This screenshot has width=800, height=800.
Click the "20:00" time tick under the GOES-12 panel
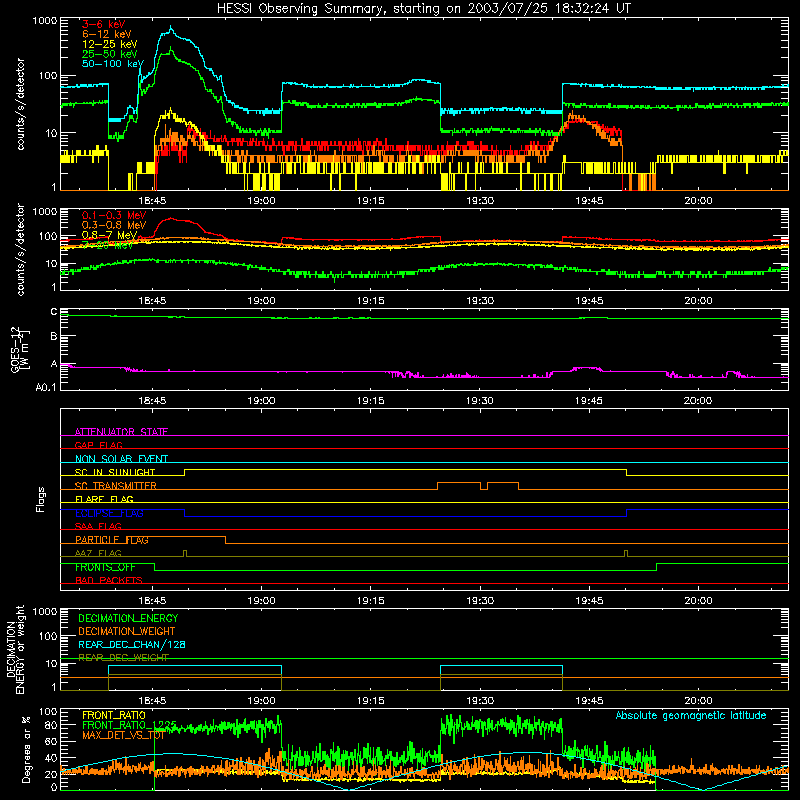(x=698, y=401)
